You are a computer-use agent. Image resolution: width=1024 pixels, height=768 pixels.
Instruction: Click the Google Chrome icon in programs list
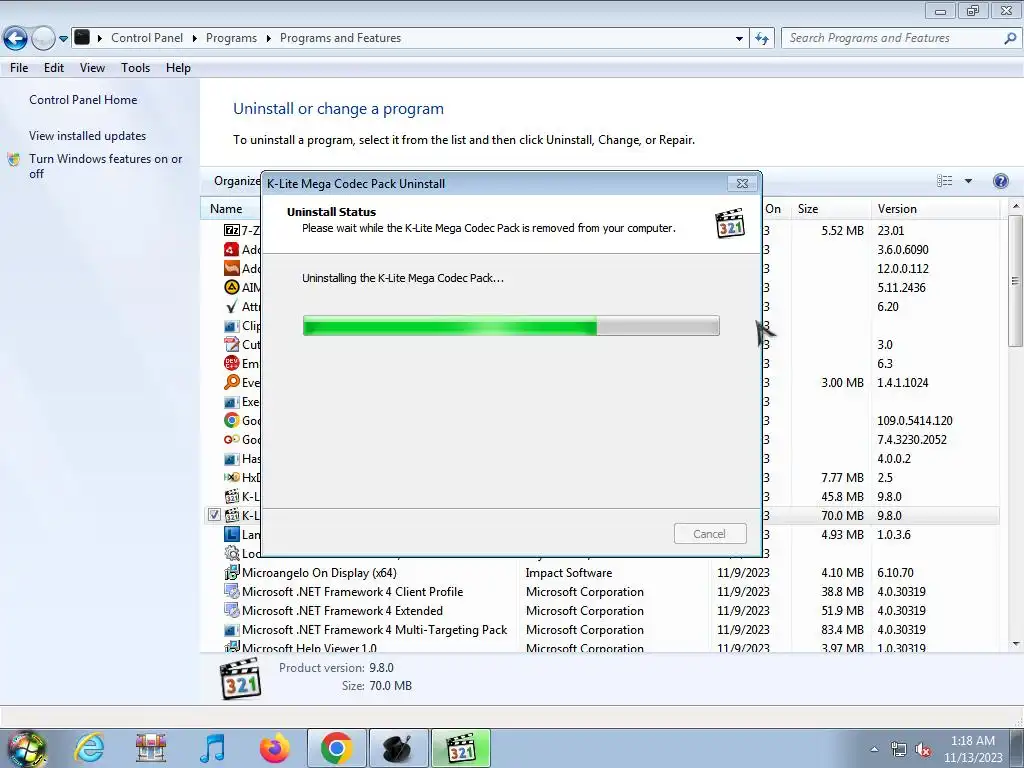click(x=231, y=421)
